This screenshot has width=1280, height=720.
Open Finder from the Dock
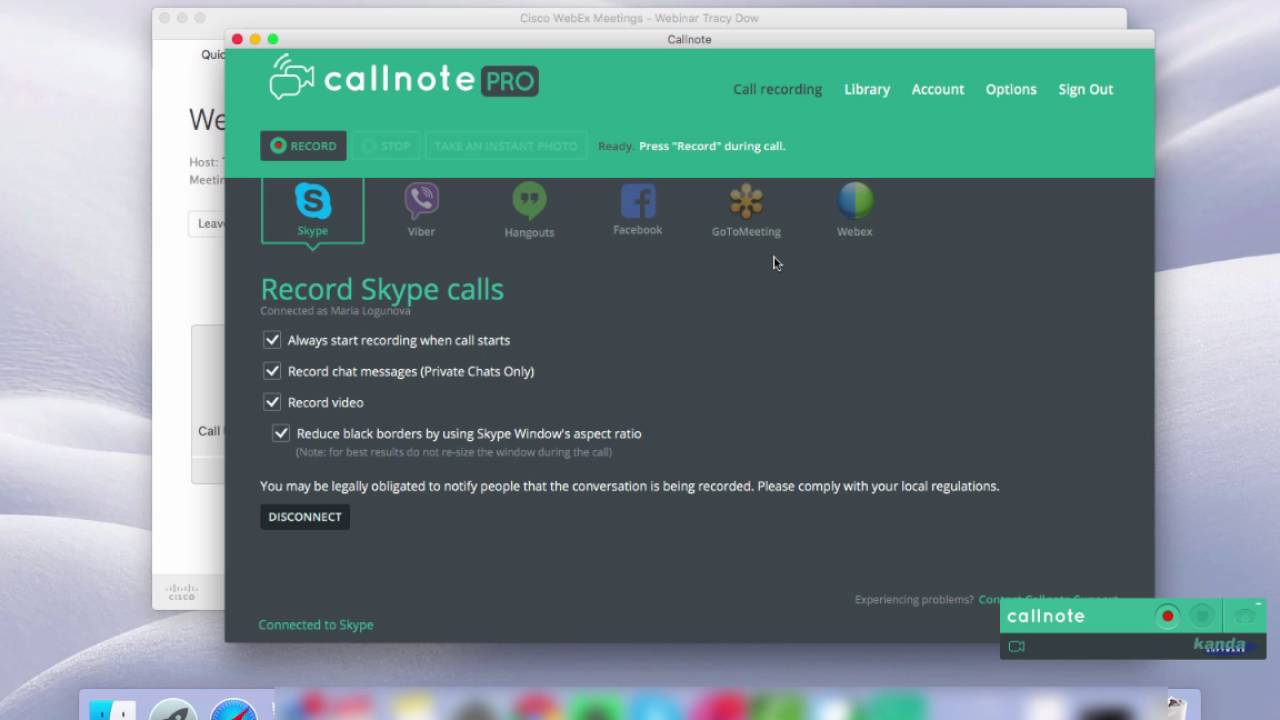112,709
